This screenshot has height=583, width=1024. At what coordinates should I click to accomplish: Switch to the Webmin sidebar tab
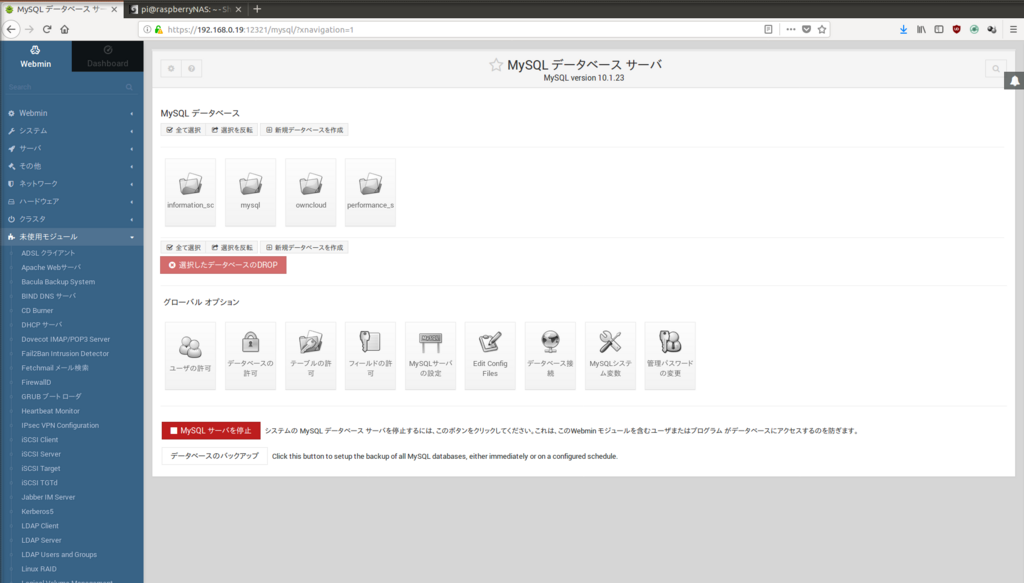click(x=35, y=56)
